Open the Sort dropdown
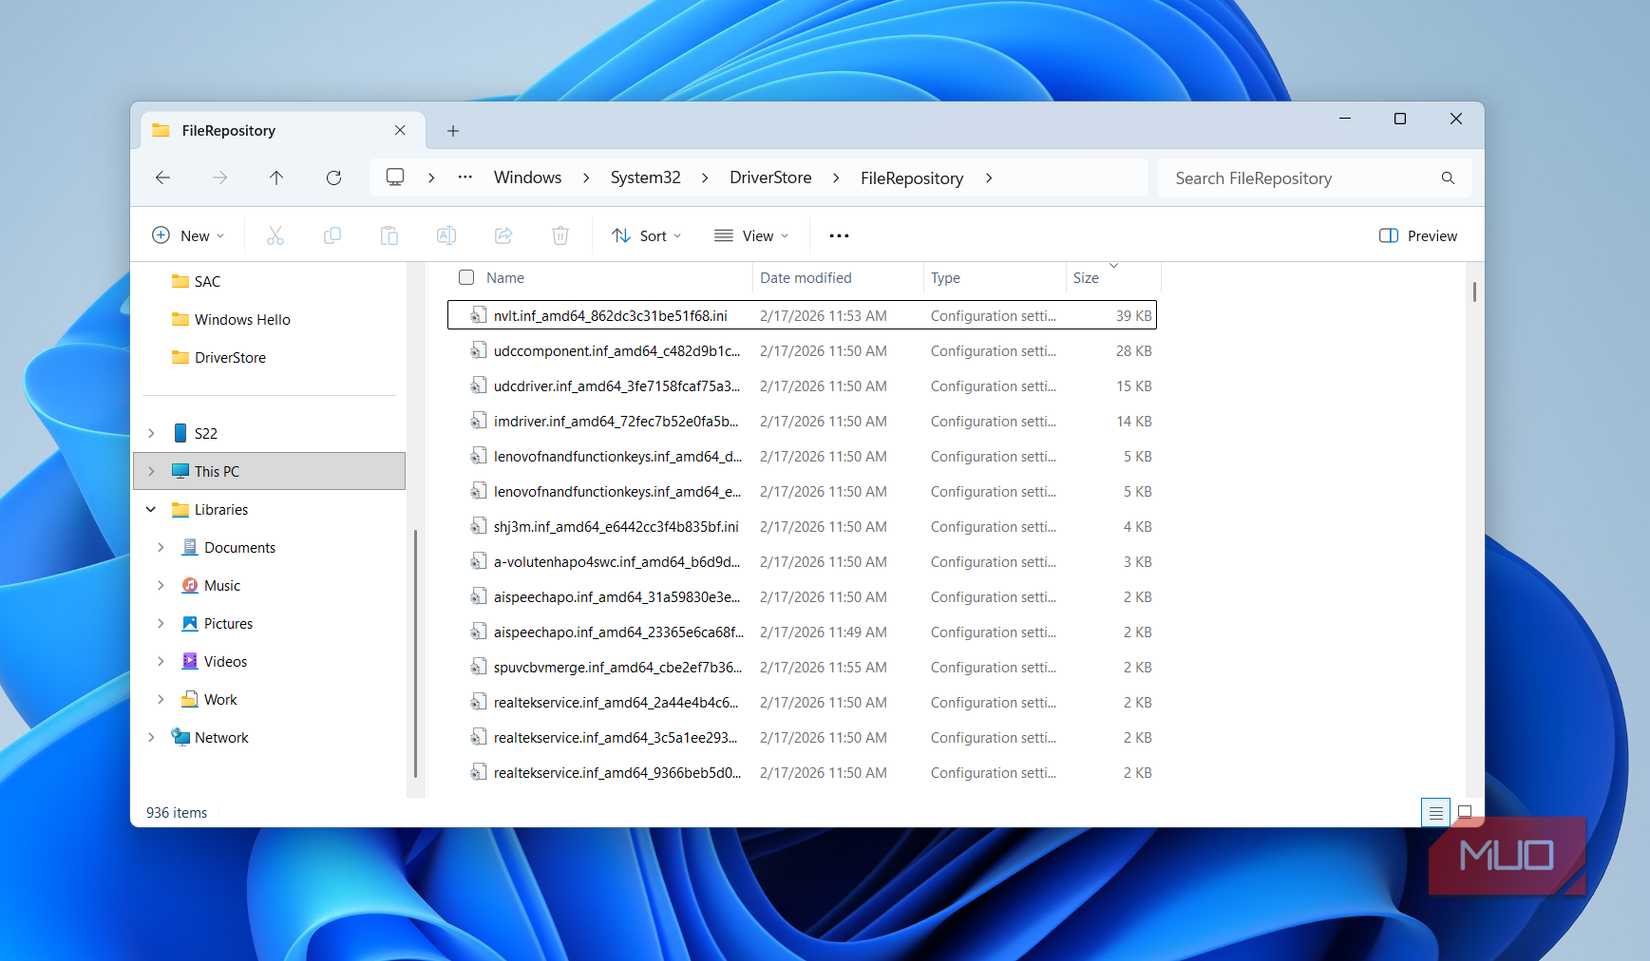Viewport: 1650px width, 961px height. pos(646,235)
